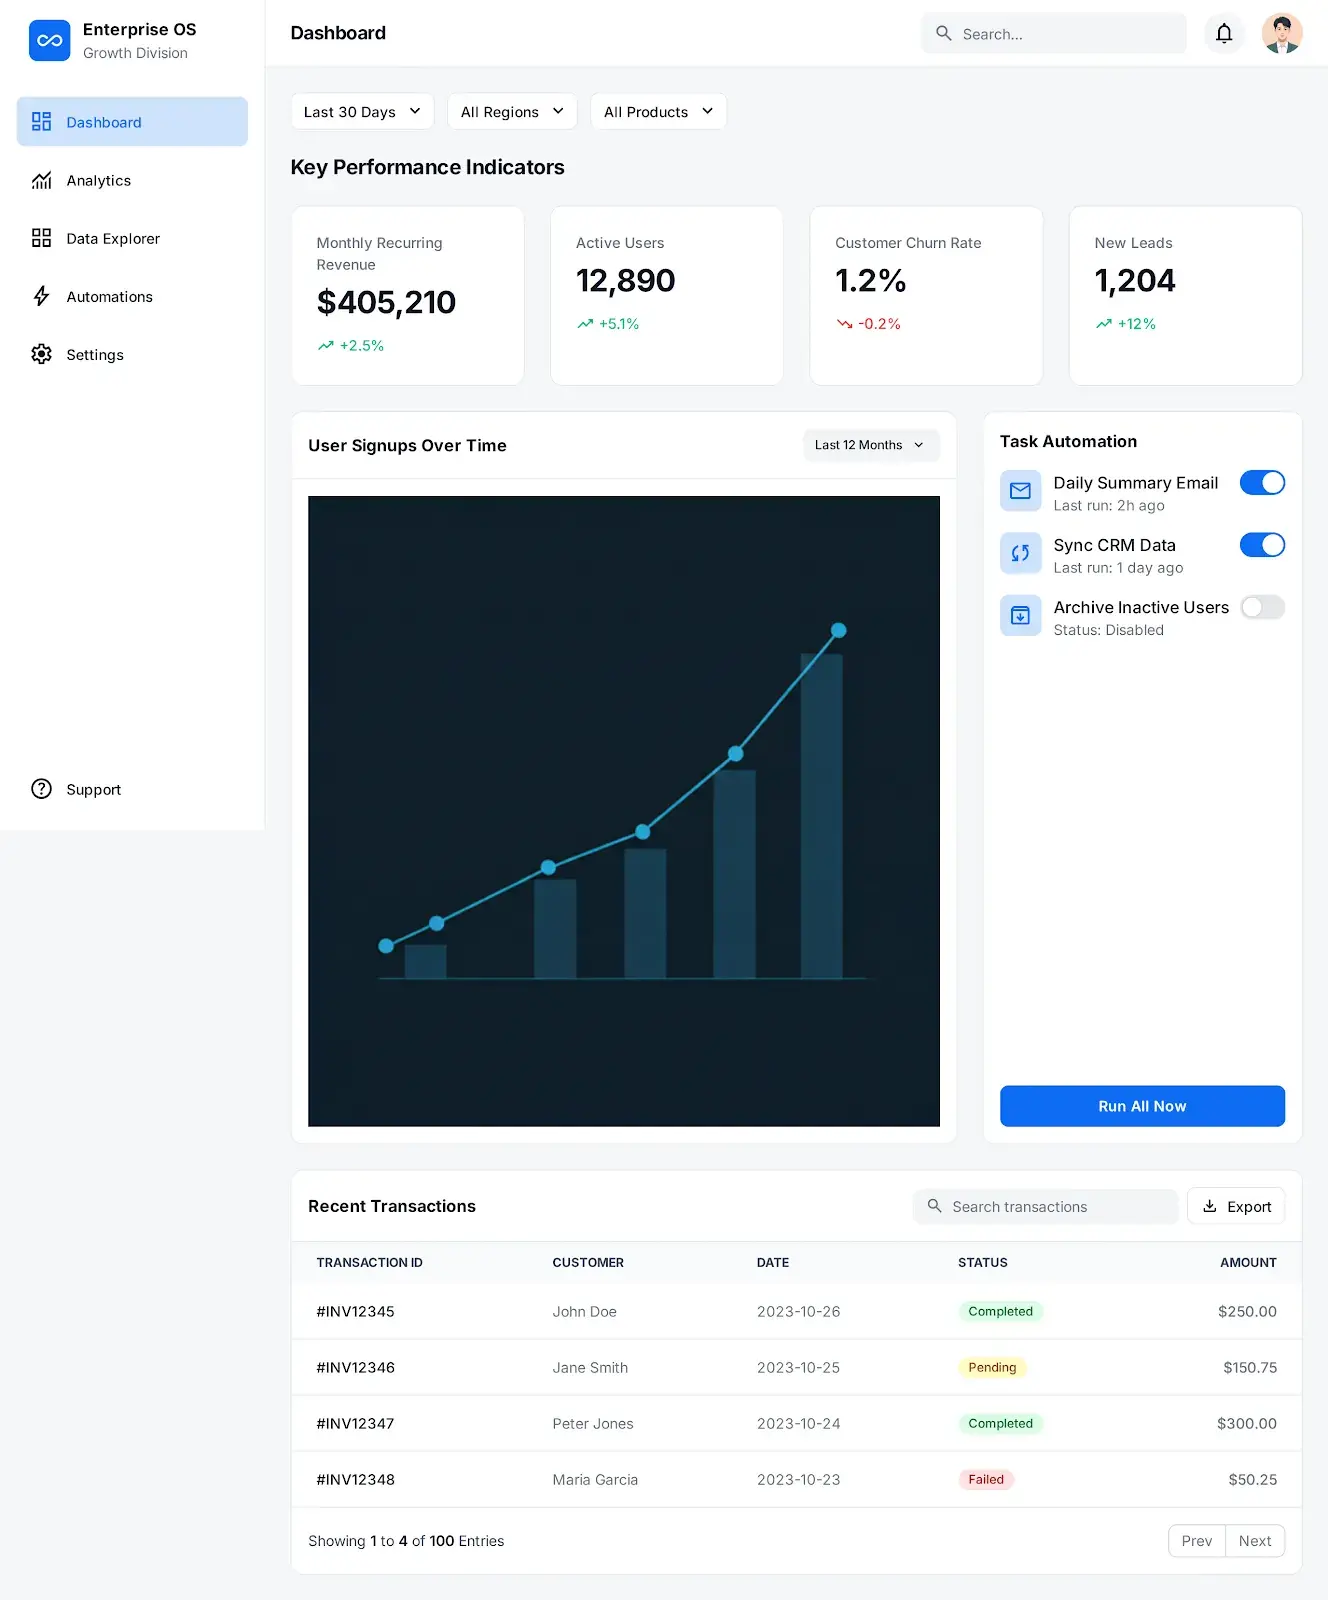The width and height of the screenshot is (1328, 1600).
Task: Enable the Archive Inactive Users toggle
Action: coord(1262,607)
